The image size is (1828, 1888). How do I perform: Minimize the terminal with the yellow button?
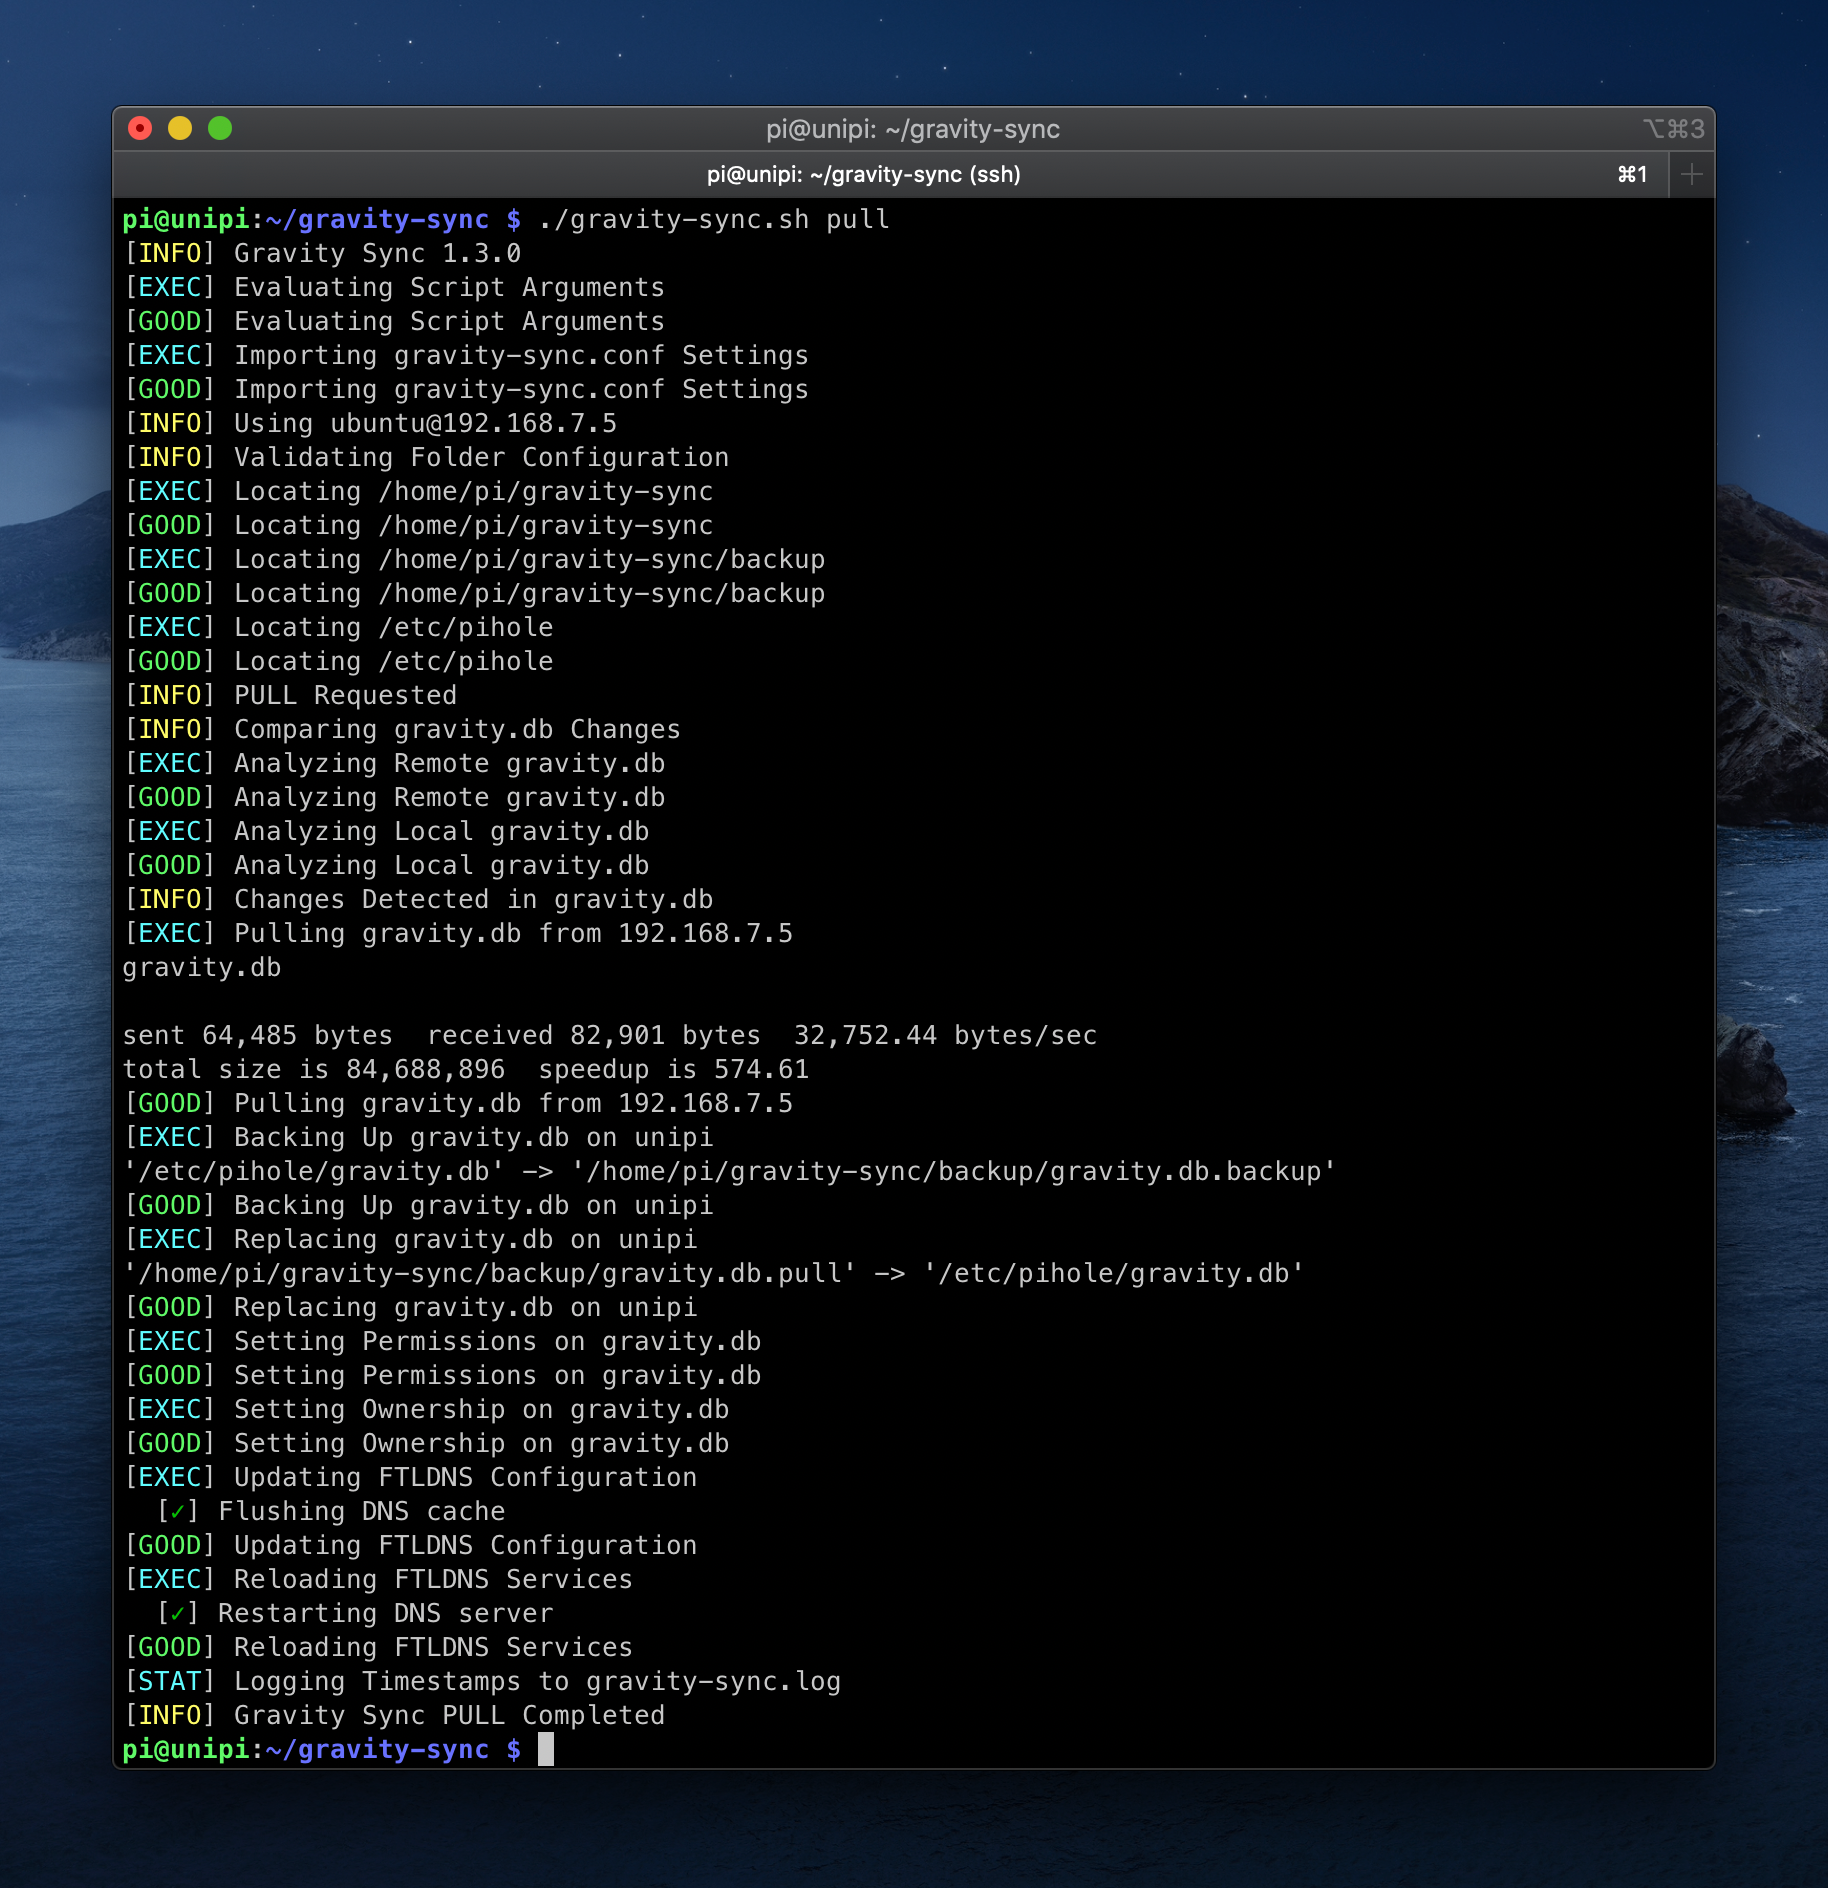coord(180,128)
